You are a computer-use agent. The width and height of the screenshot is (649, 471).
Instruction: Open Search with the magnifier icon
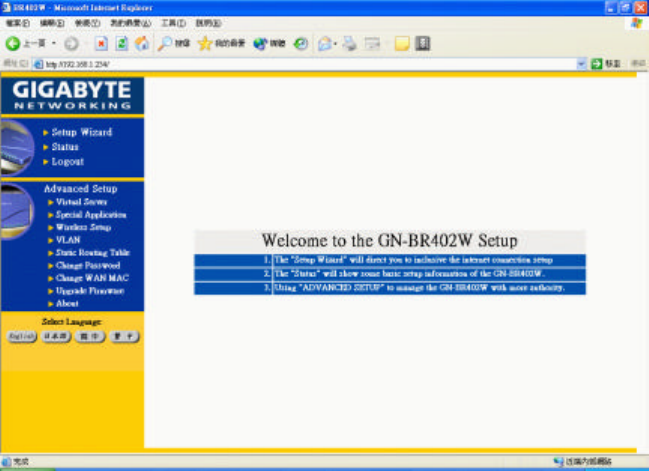[x=165, y=43]
